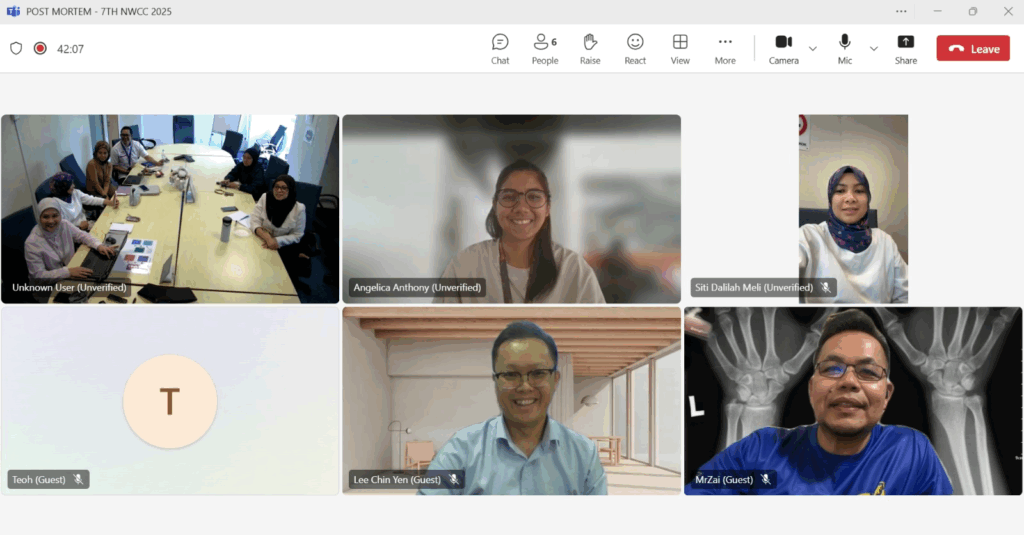Toggle the Camera on or off

[783, 48]
